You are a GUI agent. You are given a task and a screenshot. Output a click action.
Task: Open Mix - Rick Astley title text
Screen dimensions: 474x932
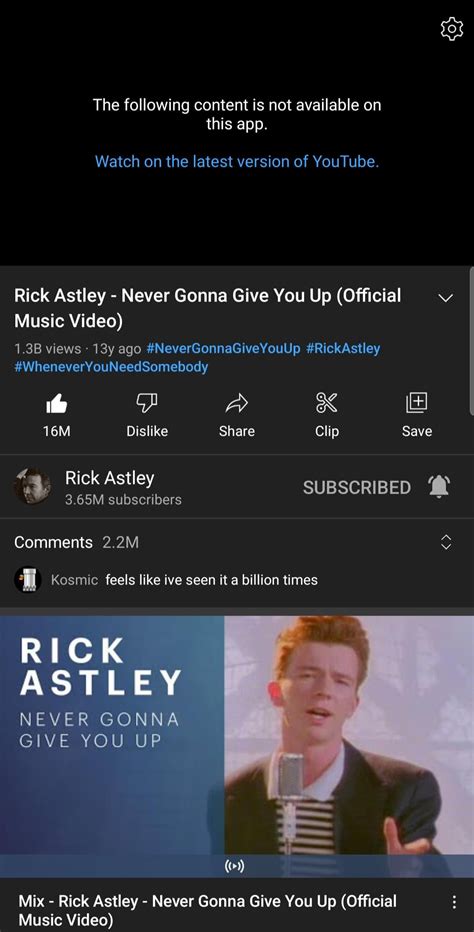pyautogui.click(x=208, y=910)
